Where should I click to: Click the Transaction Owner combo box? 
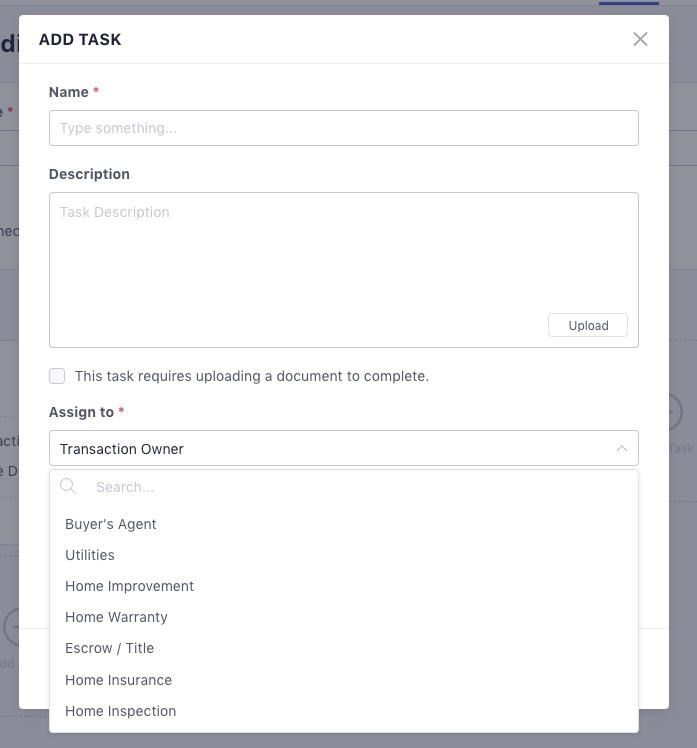tap(343, 448)
